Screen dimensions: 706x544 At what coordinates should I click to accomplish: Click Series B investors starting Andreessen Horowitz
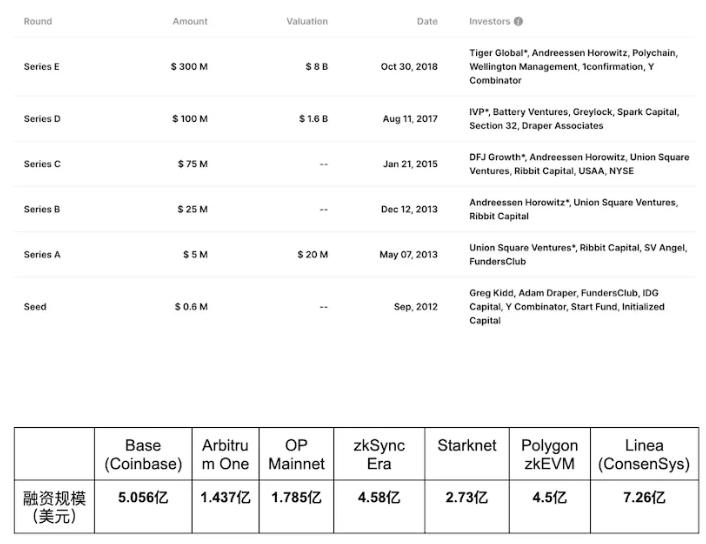coord(573,209)
